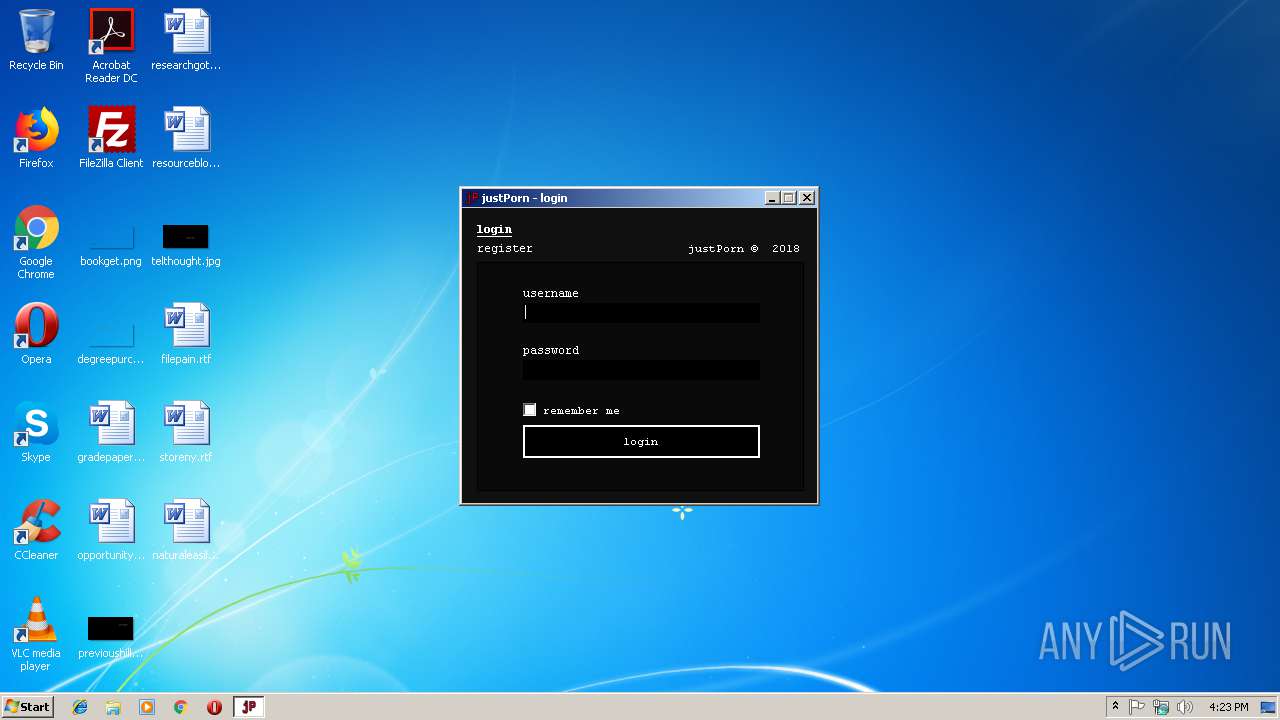Show hidden system tray icons

(1115, 707)
